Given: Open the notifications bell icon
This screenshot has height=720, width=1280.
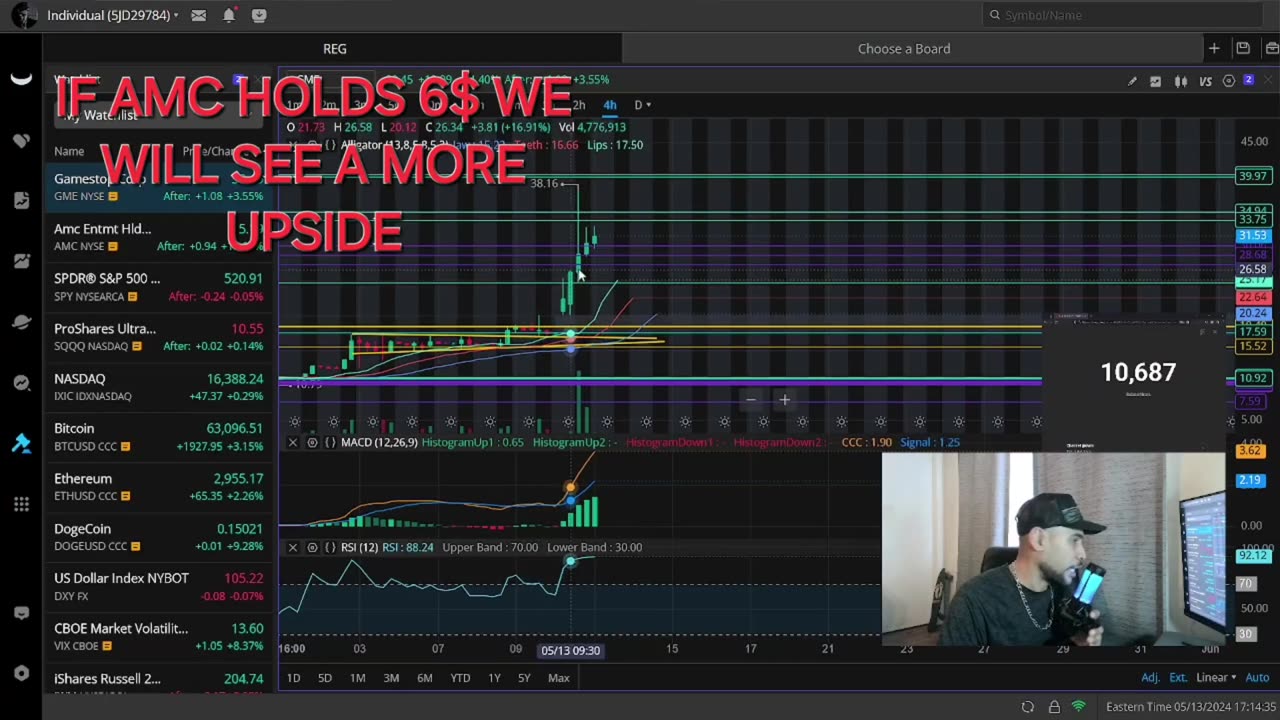Looking at the screenshot, I should click(x=229, y=15).
